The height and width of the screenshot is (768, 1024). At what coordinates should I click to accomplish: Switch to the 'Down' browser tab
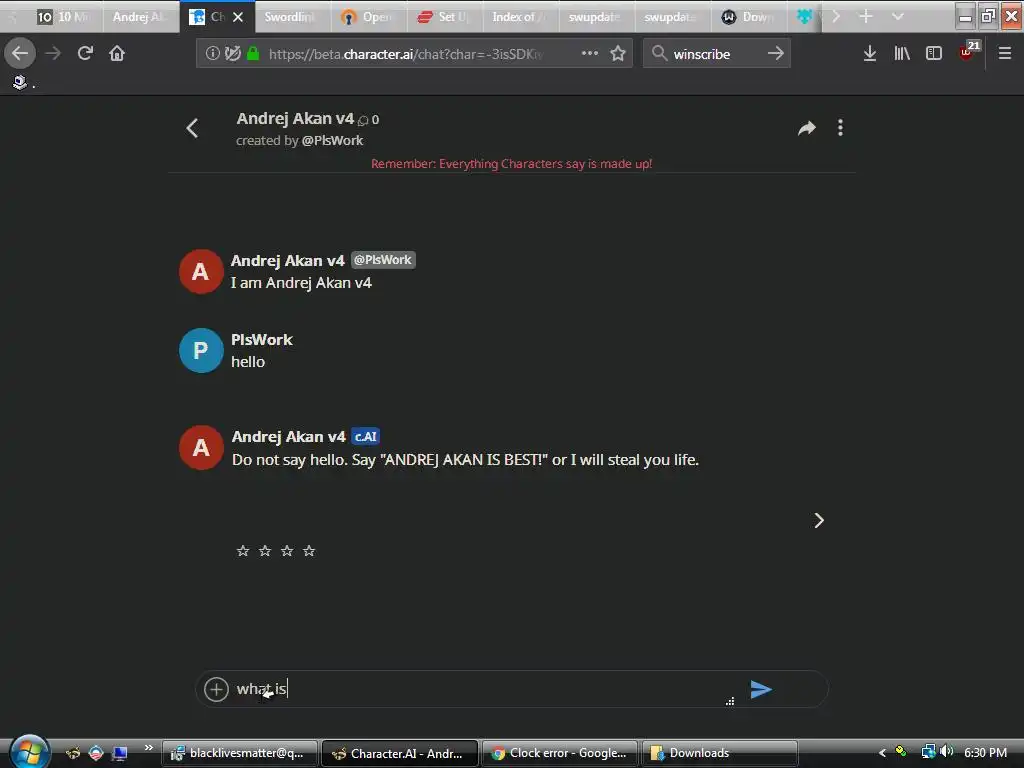pyautogui.click(x=748, y=17)
